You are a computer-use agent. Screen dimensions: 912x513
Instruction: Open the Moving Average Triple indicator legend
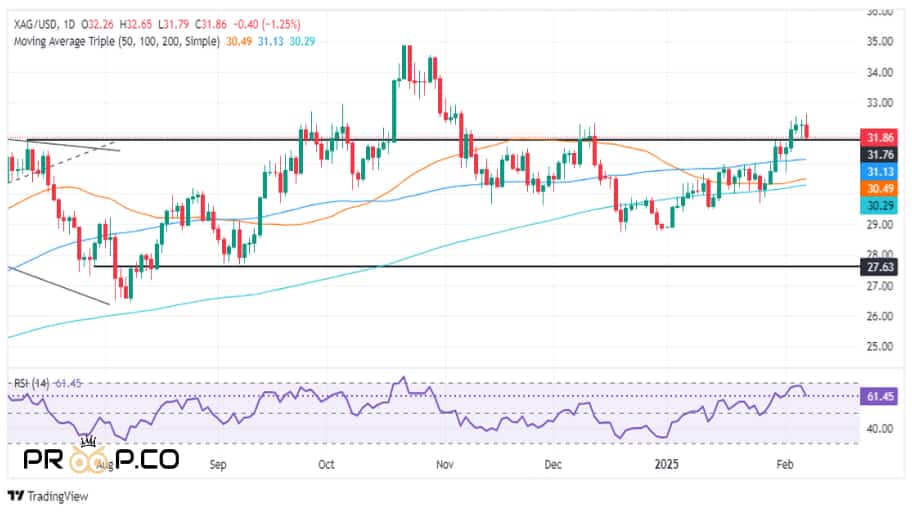click(x=116, y=41)
